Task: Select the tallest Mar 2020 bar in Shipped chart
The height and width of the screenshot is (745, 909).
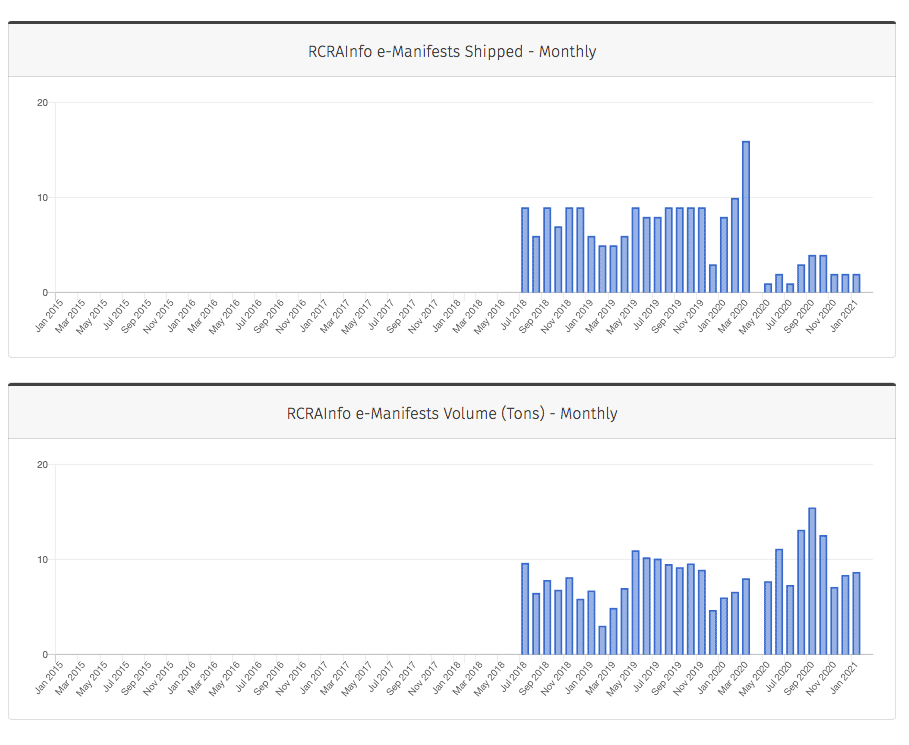Action: [746, 217]
